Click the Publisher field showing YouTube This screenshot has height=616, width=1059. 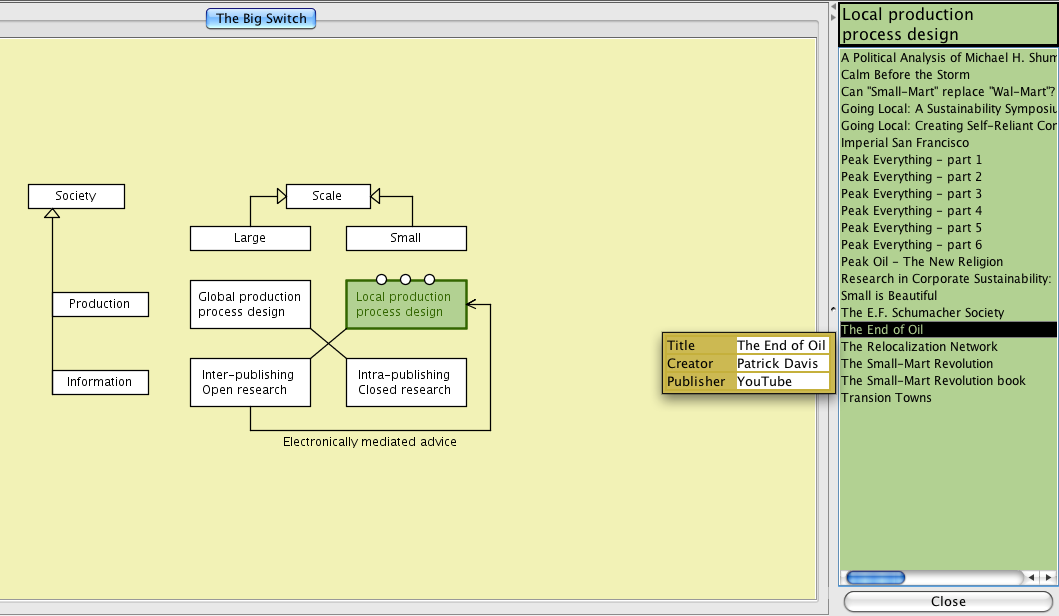[782, 381]
